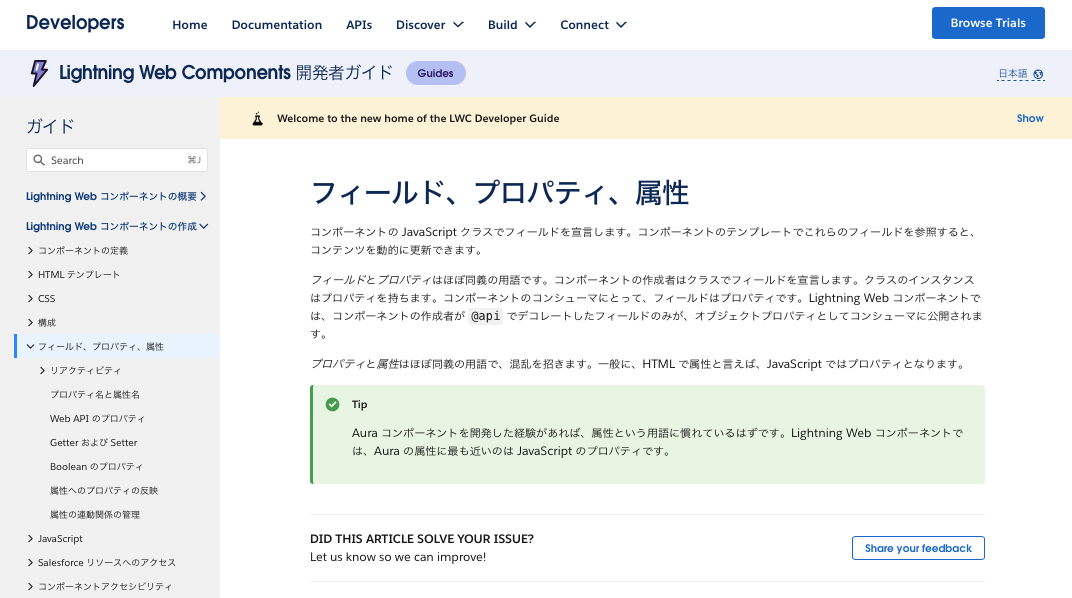This screenshot has height=598, width=1072.
Task: Open Documentation in top navigation
Action: pos(276,25)
